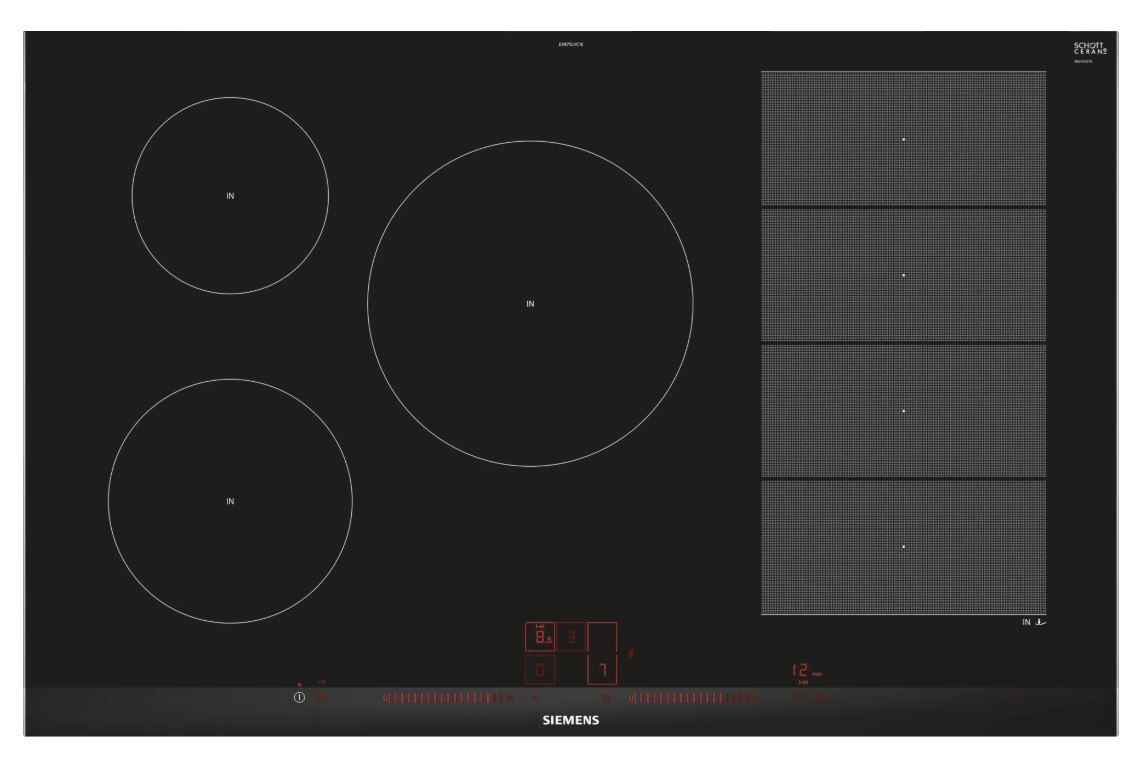Click the IN flex symbol below flex zone
The image size is (1131, 762).
(x=1034, y=622)
